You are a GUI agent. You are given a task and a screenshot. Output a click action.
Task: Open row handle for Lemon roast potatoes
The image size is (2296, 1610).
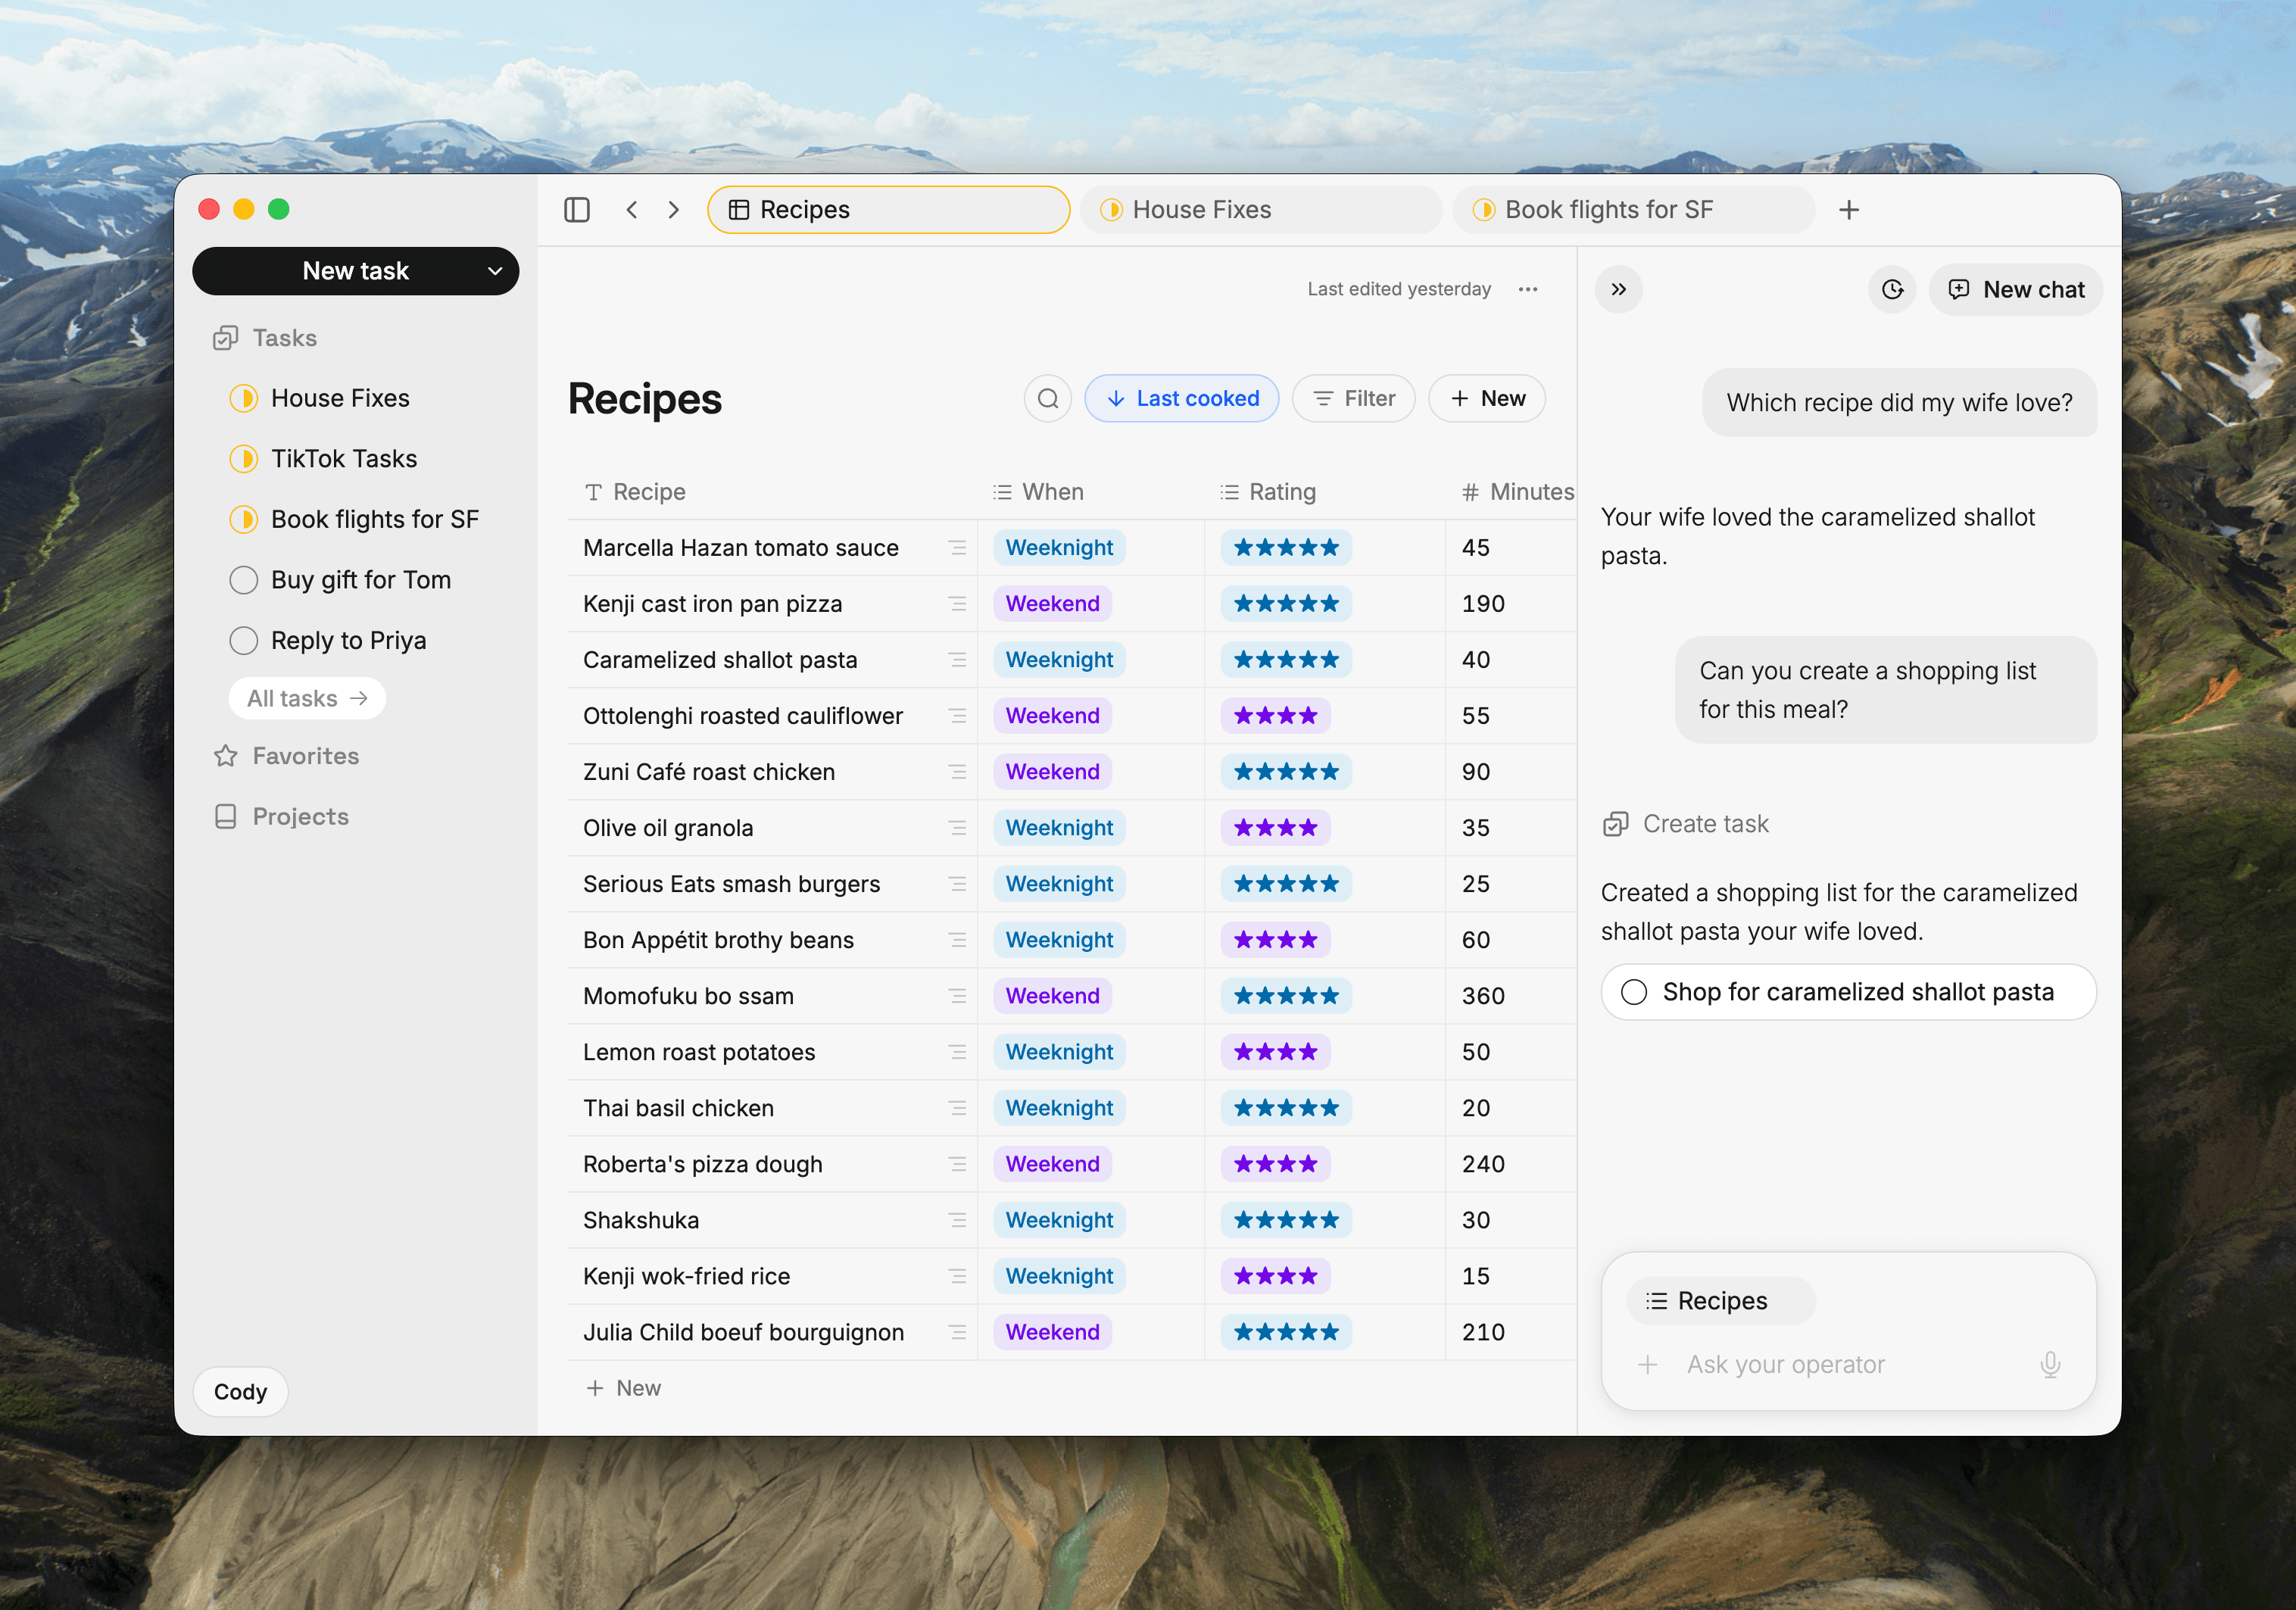pyautogui.click(x=958, y=1052)
